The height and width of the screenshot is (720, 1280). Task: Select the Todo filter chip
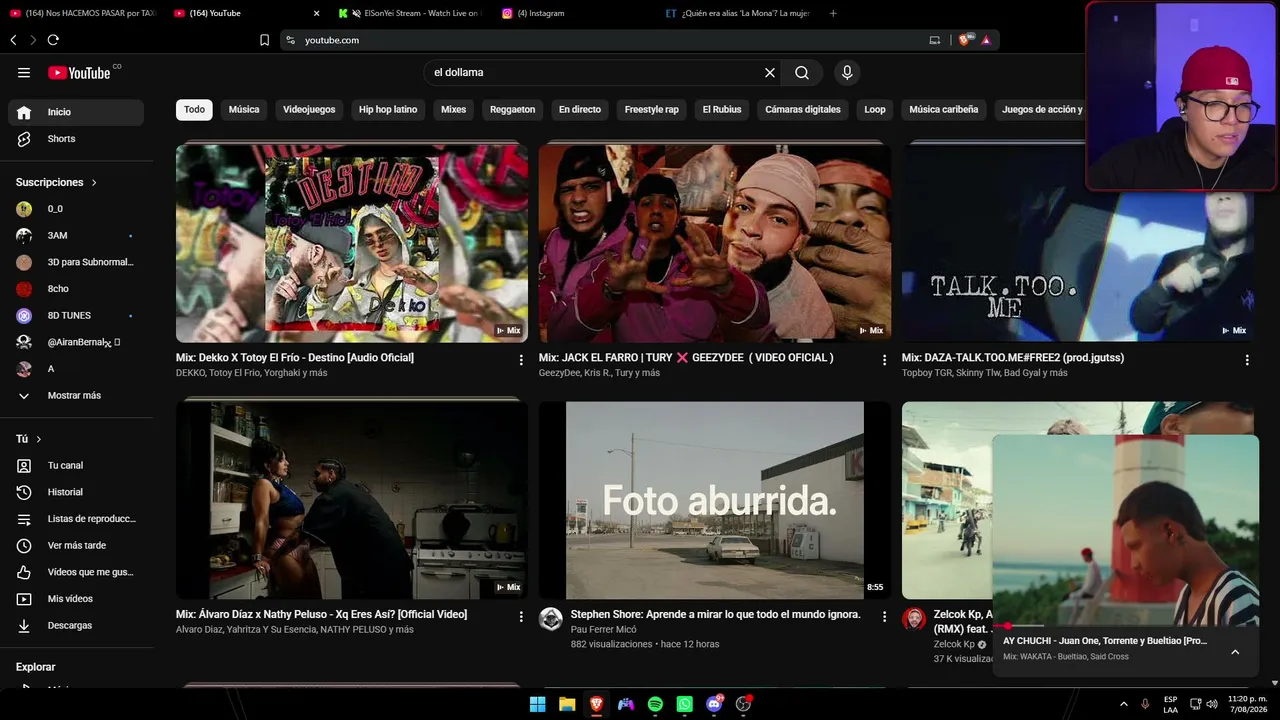click(194, 110)
